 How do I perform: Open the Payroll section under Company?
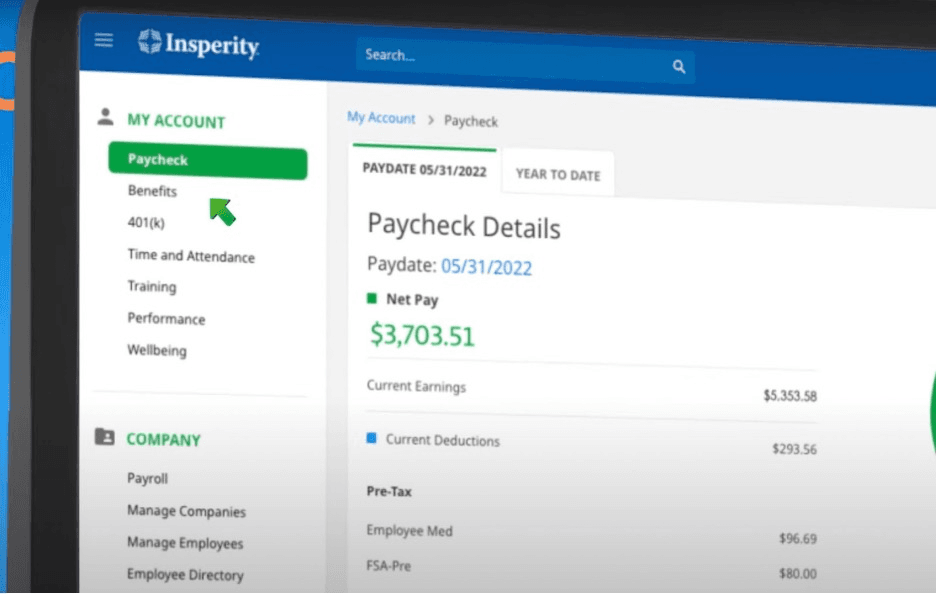pos(147,478)
